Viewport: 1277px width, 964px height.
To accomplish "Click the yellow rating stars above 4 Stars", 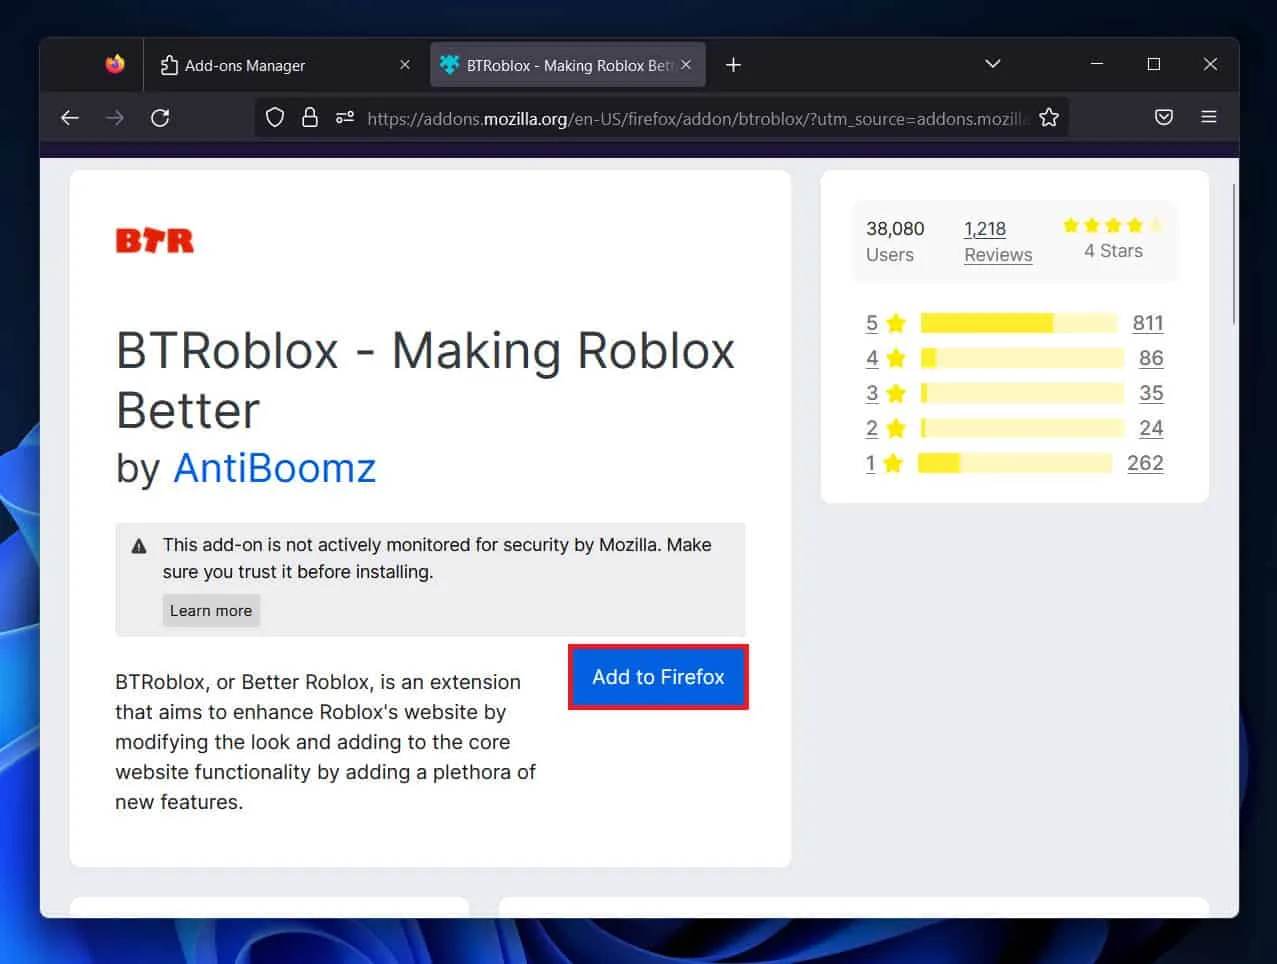I will pyautogui.click(x=1113, y=225).
